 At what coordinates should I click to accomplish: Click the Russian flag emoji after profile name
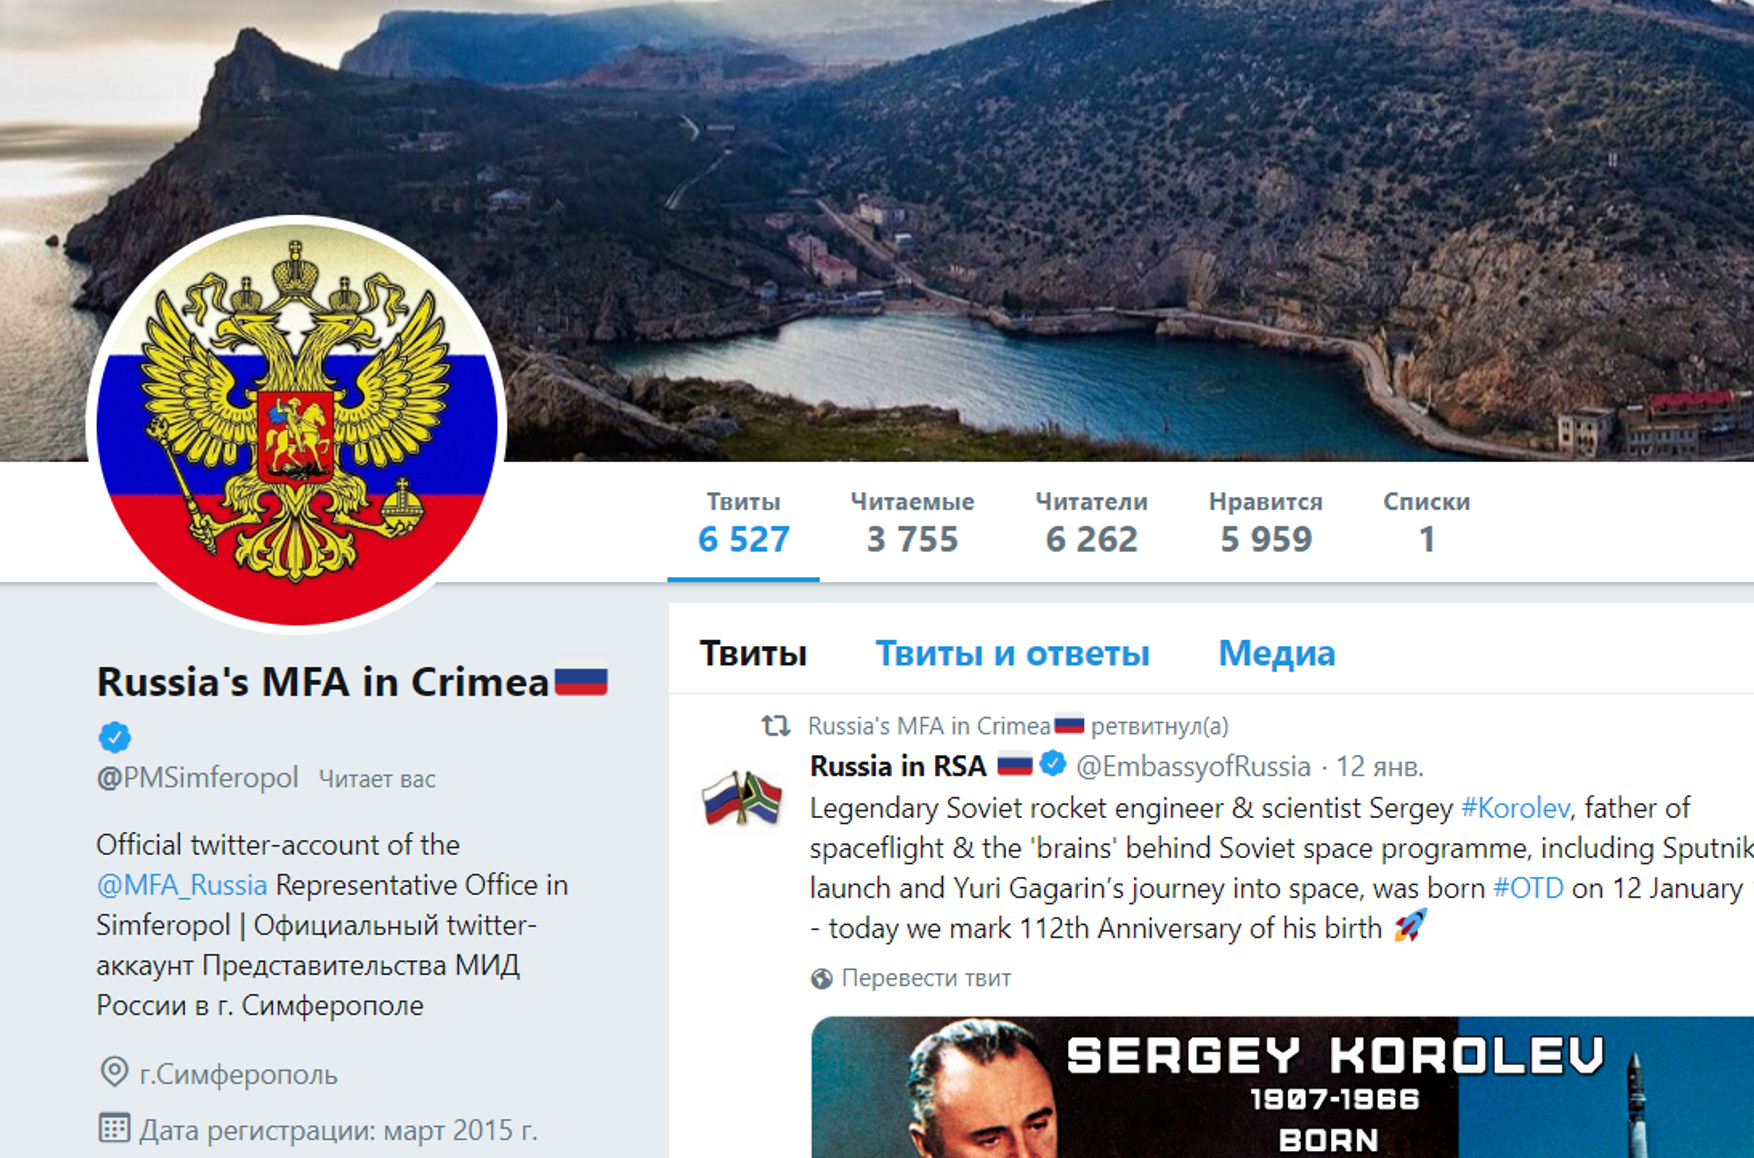coord(581,682)
